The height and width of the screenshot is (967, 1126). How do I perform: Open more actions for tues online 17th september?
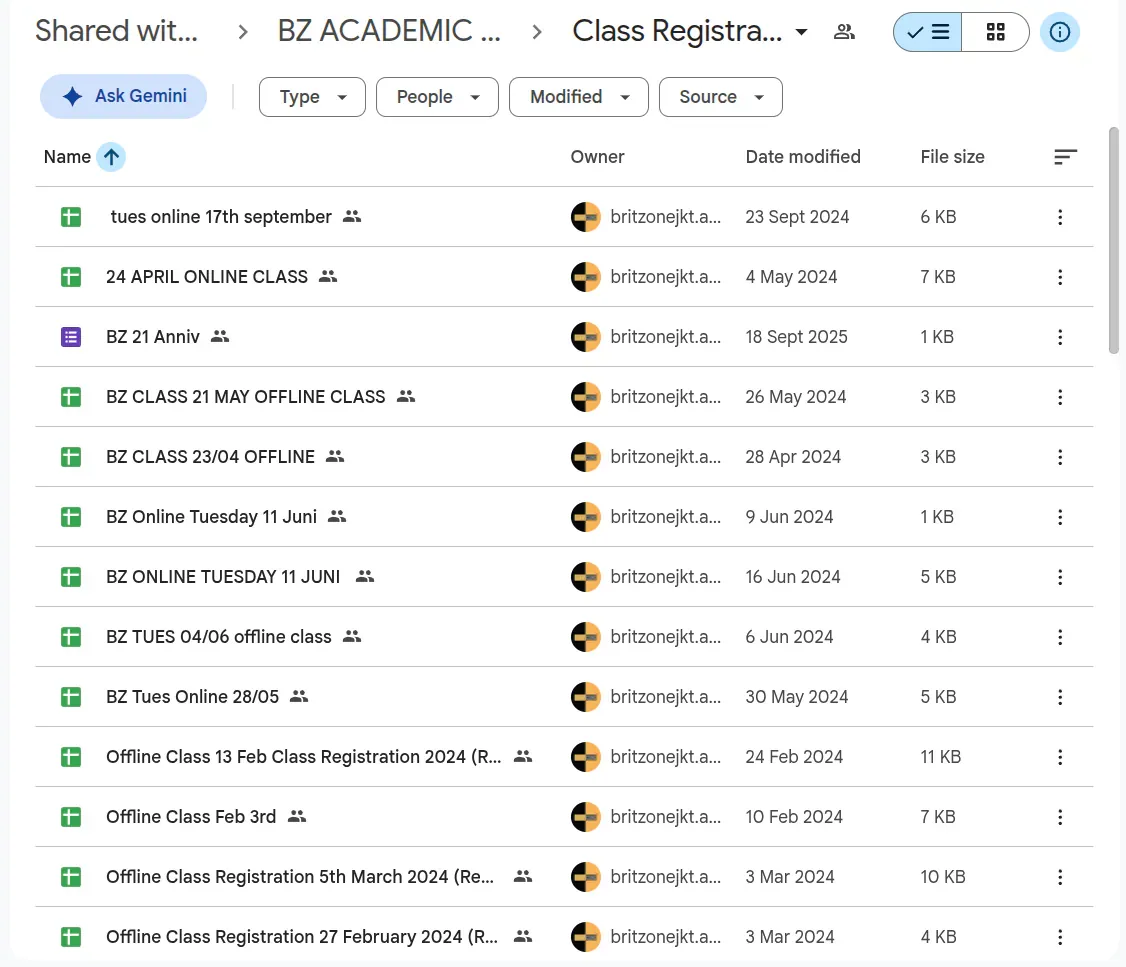pyautogui.click(x=1060, y=218)
